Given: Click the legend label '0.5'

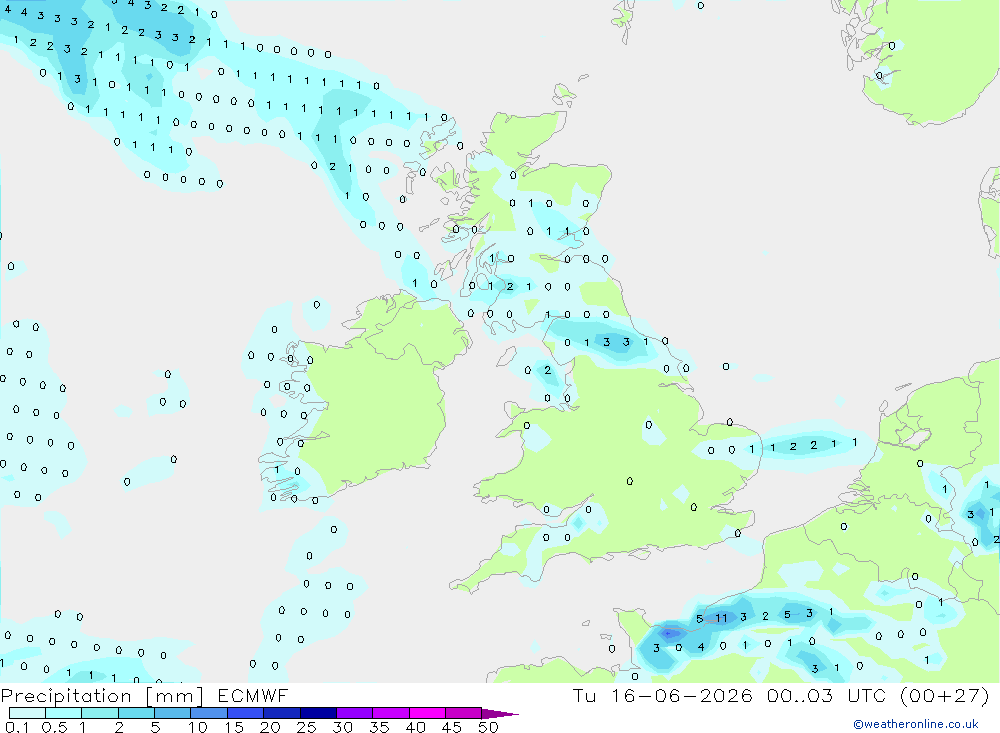Looking at the screenshot, I should coord(54,727).
